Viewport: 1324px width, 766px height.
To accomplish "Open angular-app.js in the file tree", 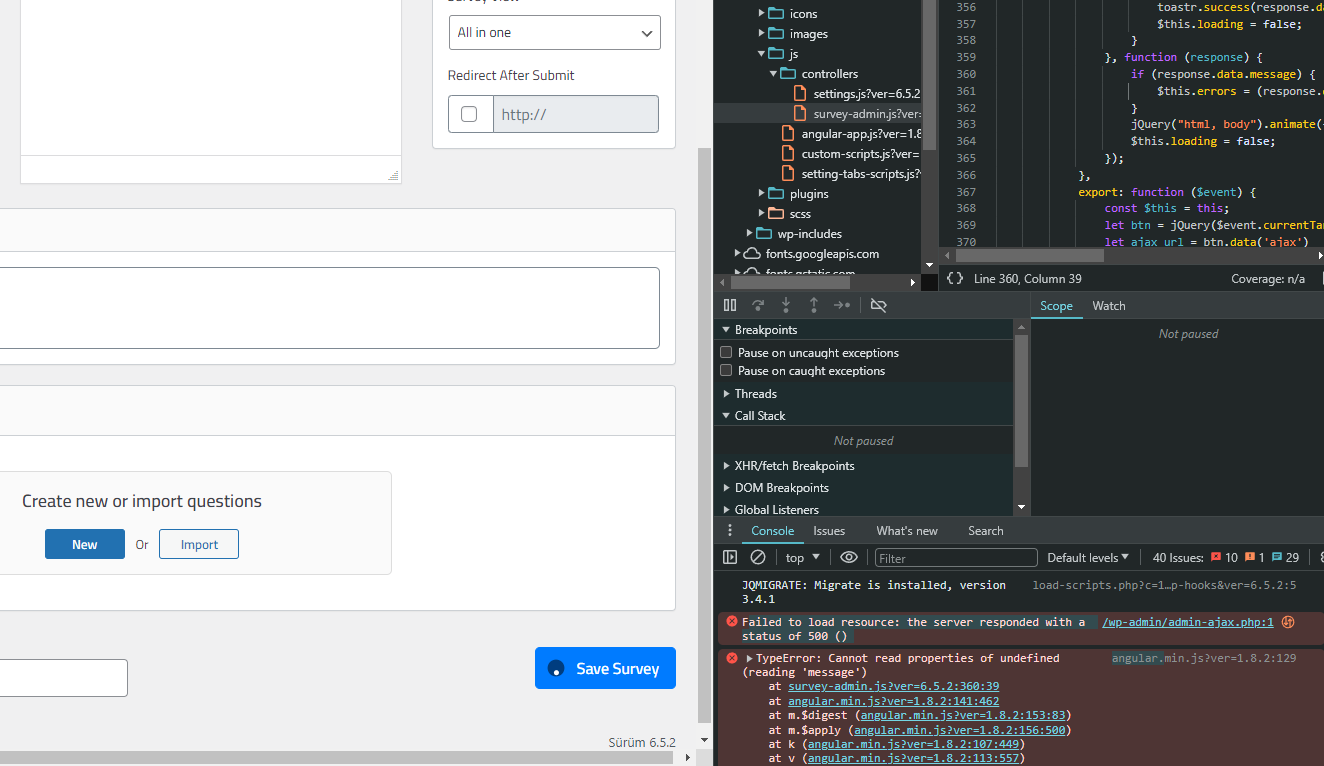I will (852, 134).
